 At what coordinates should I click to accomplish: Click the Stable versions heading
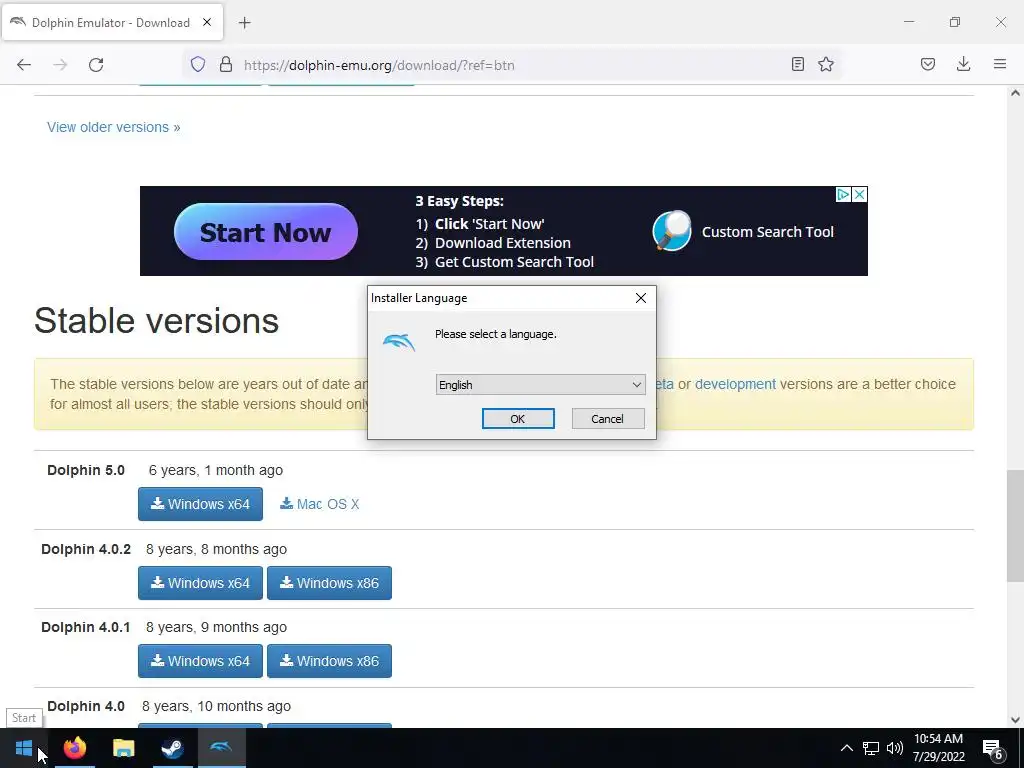point(157,321)
